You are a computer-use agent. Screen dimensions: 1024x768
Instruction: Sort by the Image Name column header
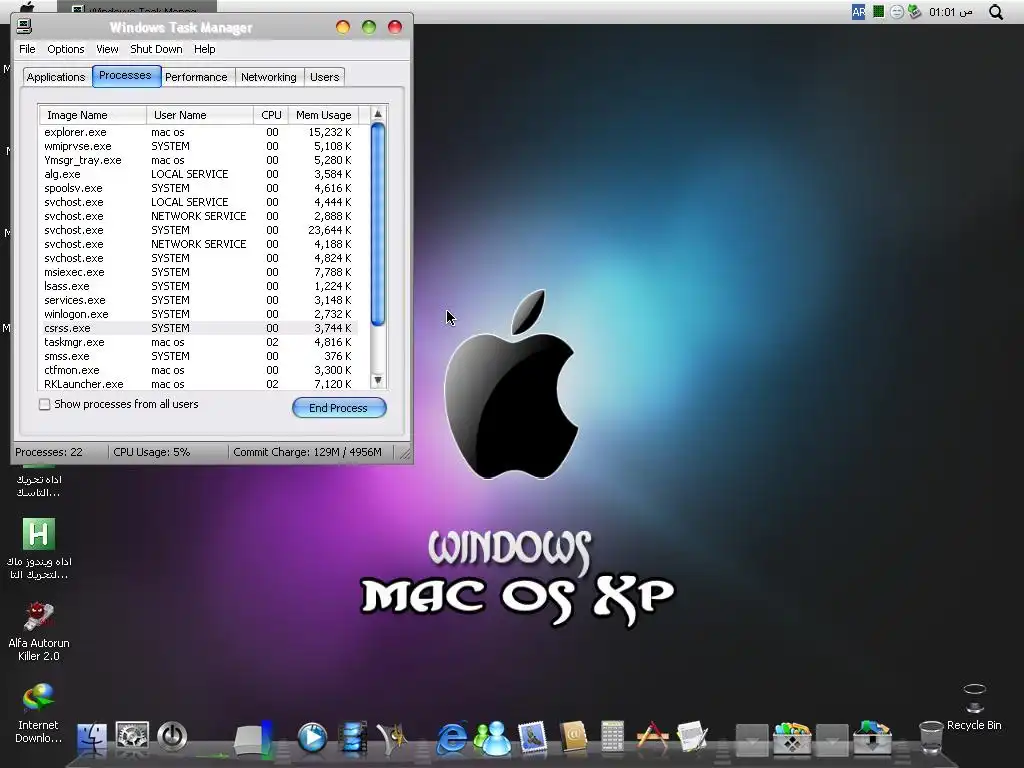click(x=93, y=115)
